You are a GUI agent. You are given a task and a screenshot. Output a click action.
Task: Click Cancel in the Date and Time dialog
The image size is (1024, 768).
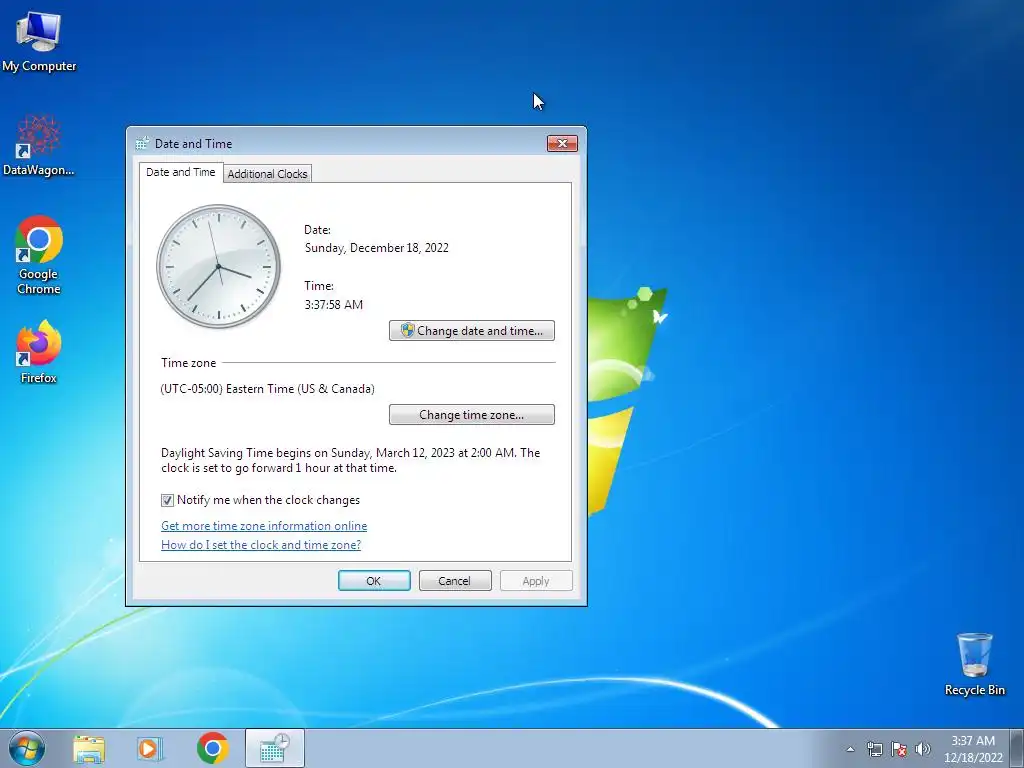point(455,581)
